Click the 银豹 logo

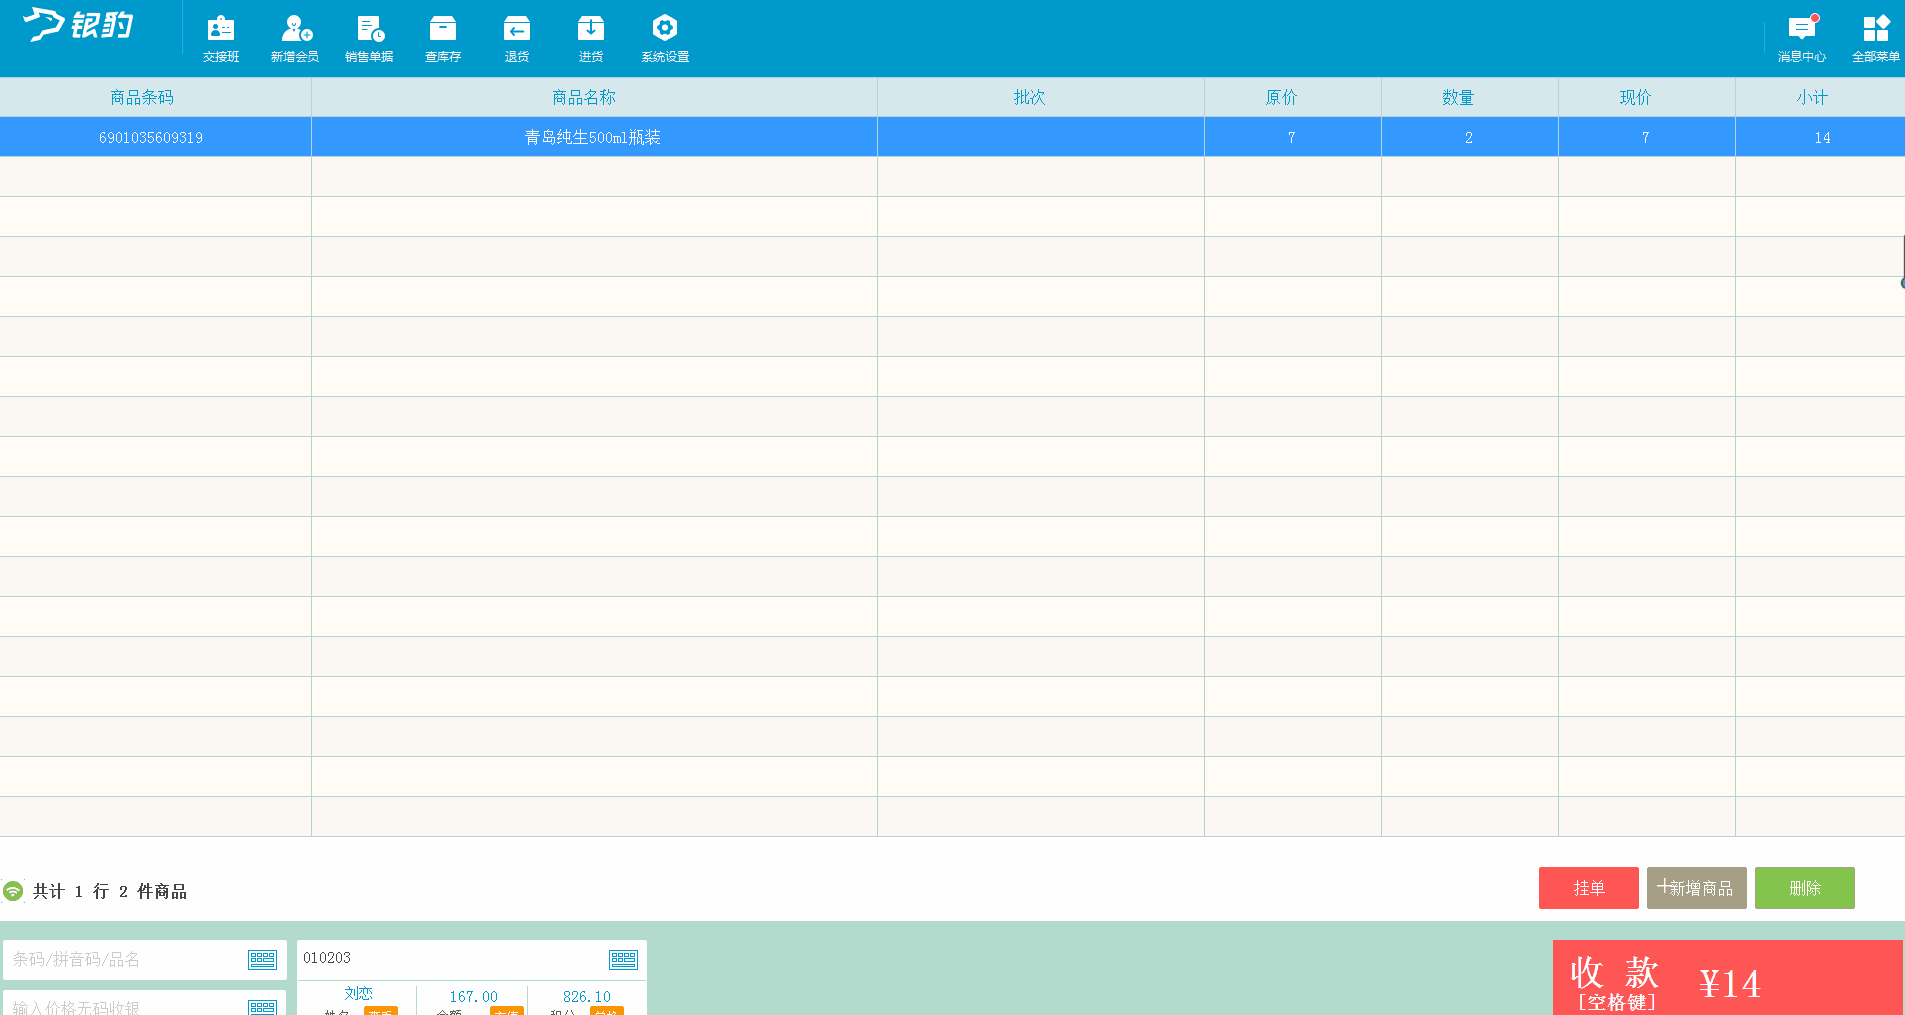78,25
